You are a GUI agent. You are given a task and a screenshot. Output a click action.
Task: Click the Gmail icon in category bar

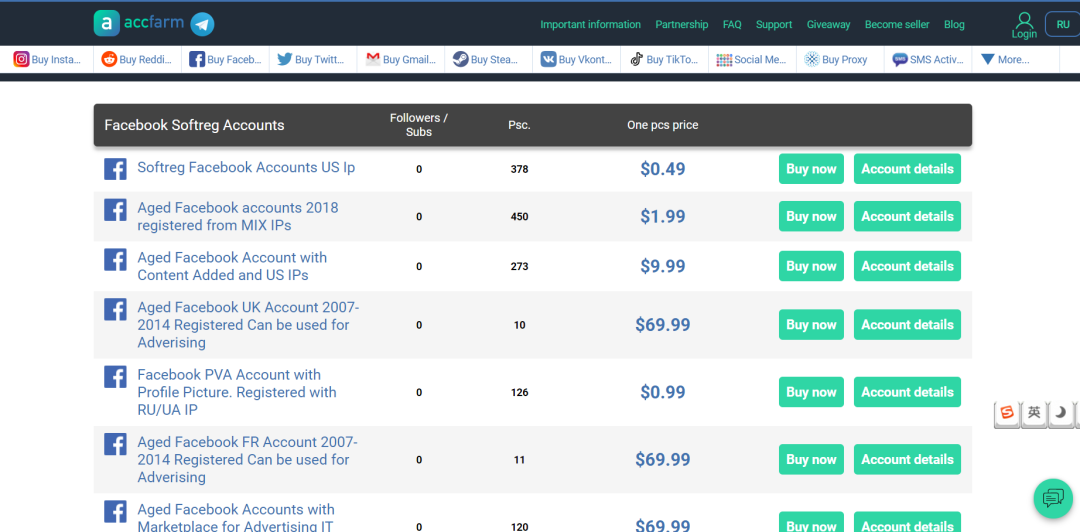pos(373,60)
